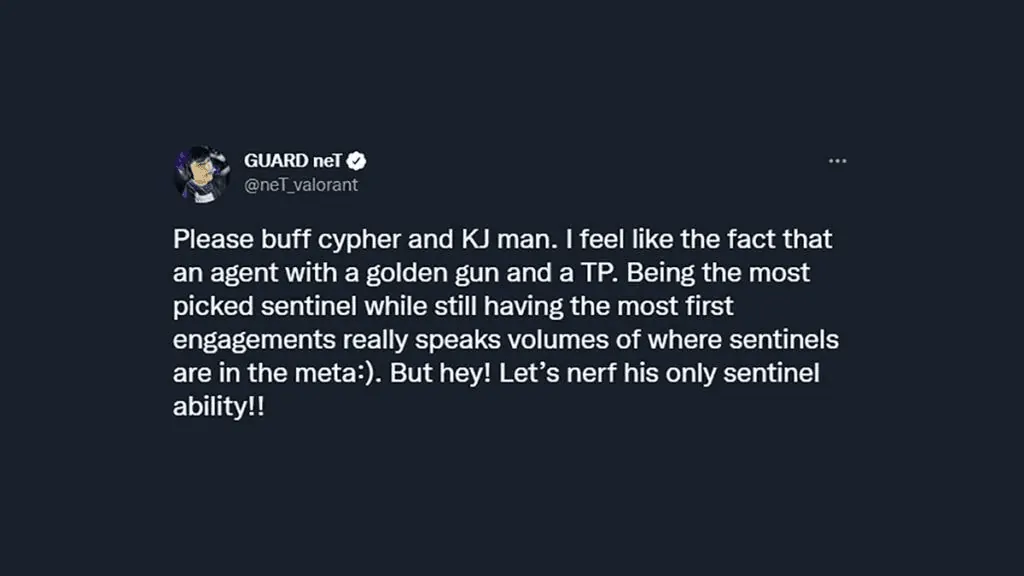The width and height of the screenshot is (1024, 576).
Task: Click "ability!!" on the last line
Action: 219,408
